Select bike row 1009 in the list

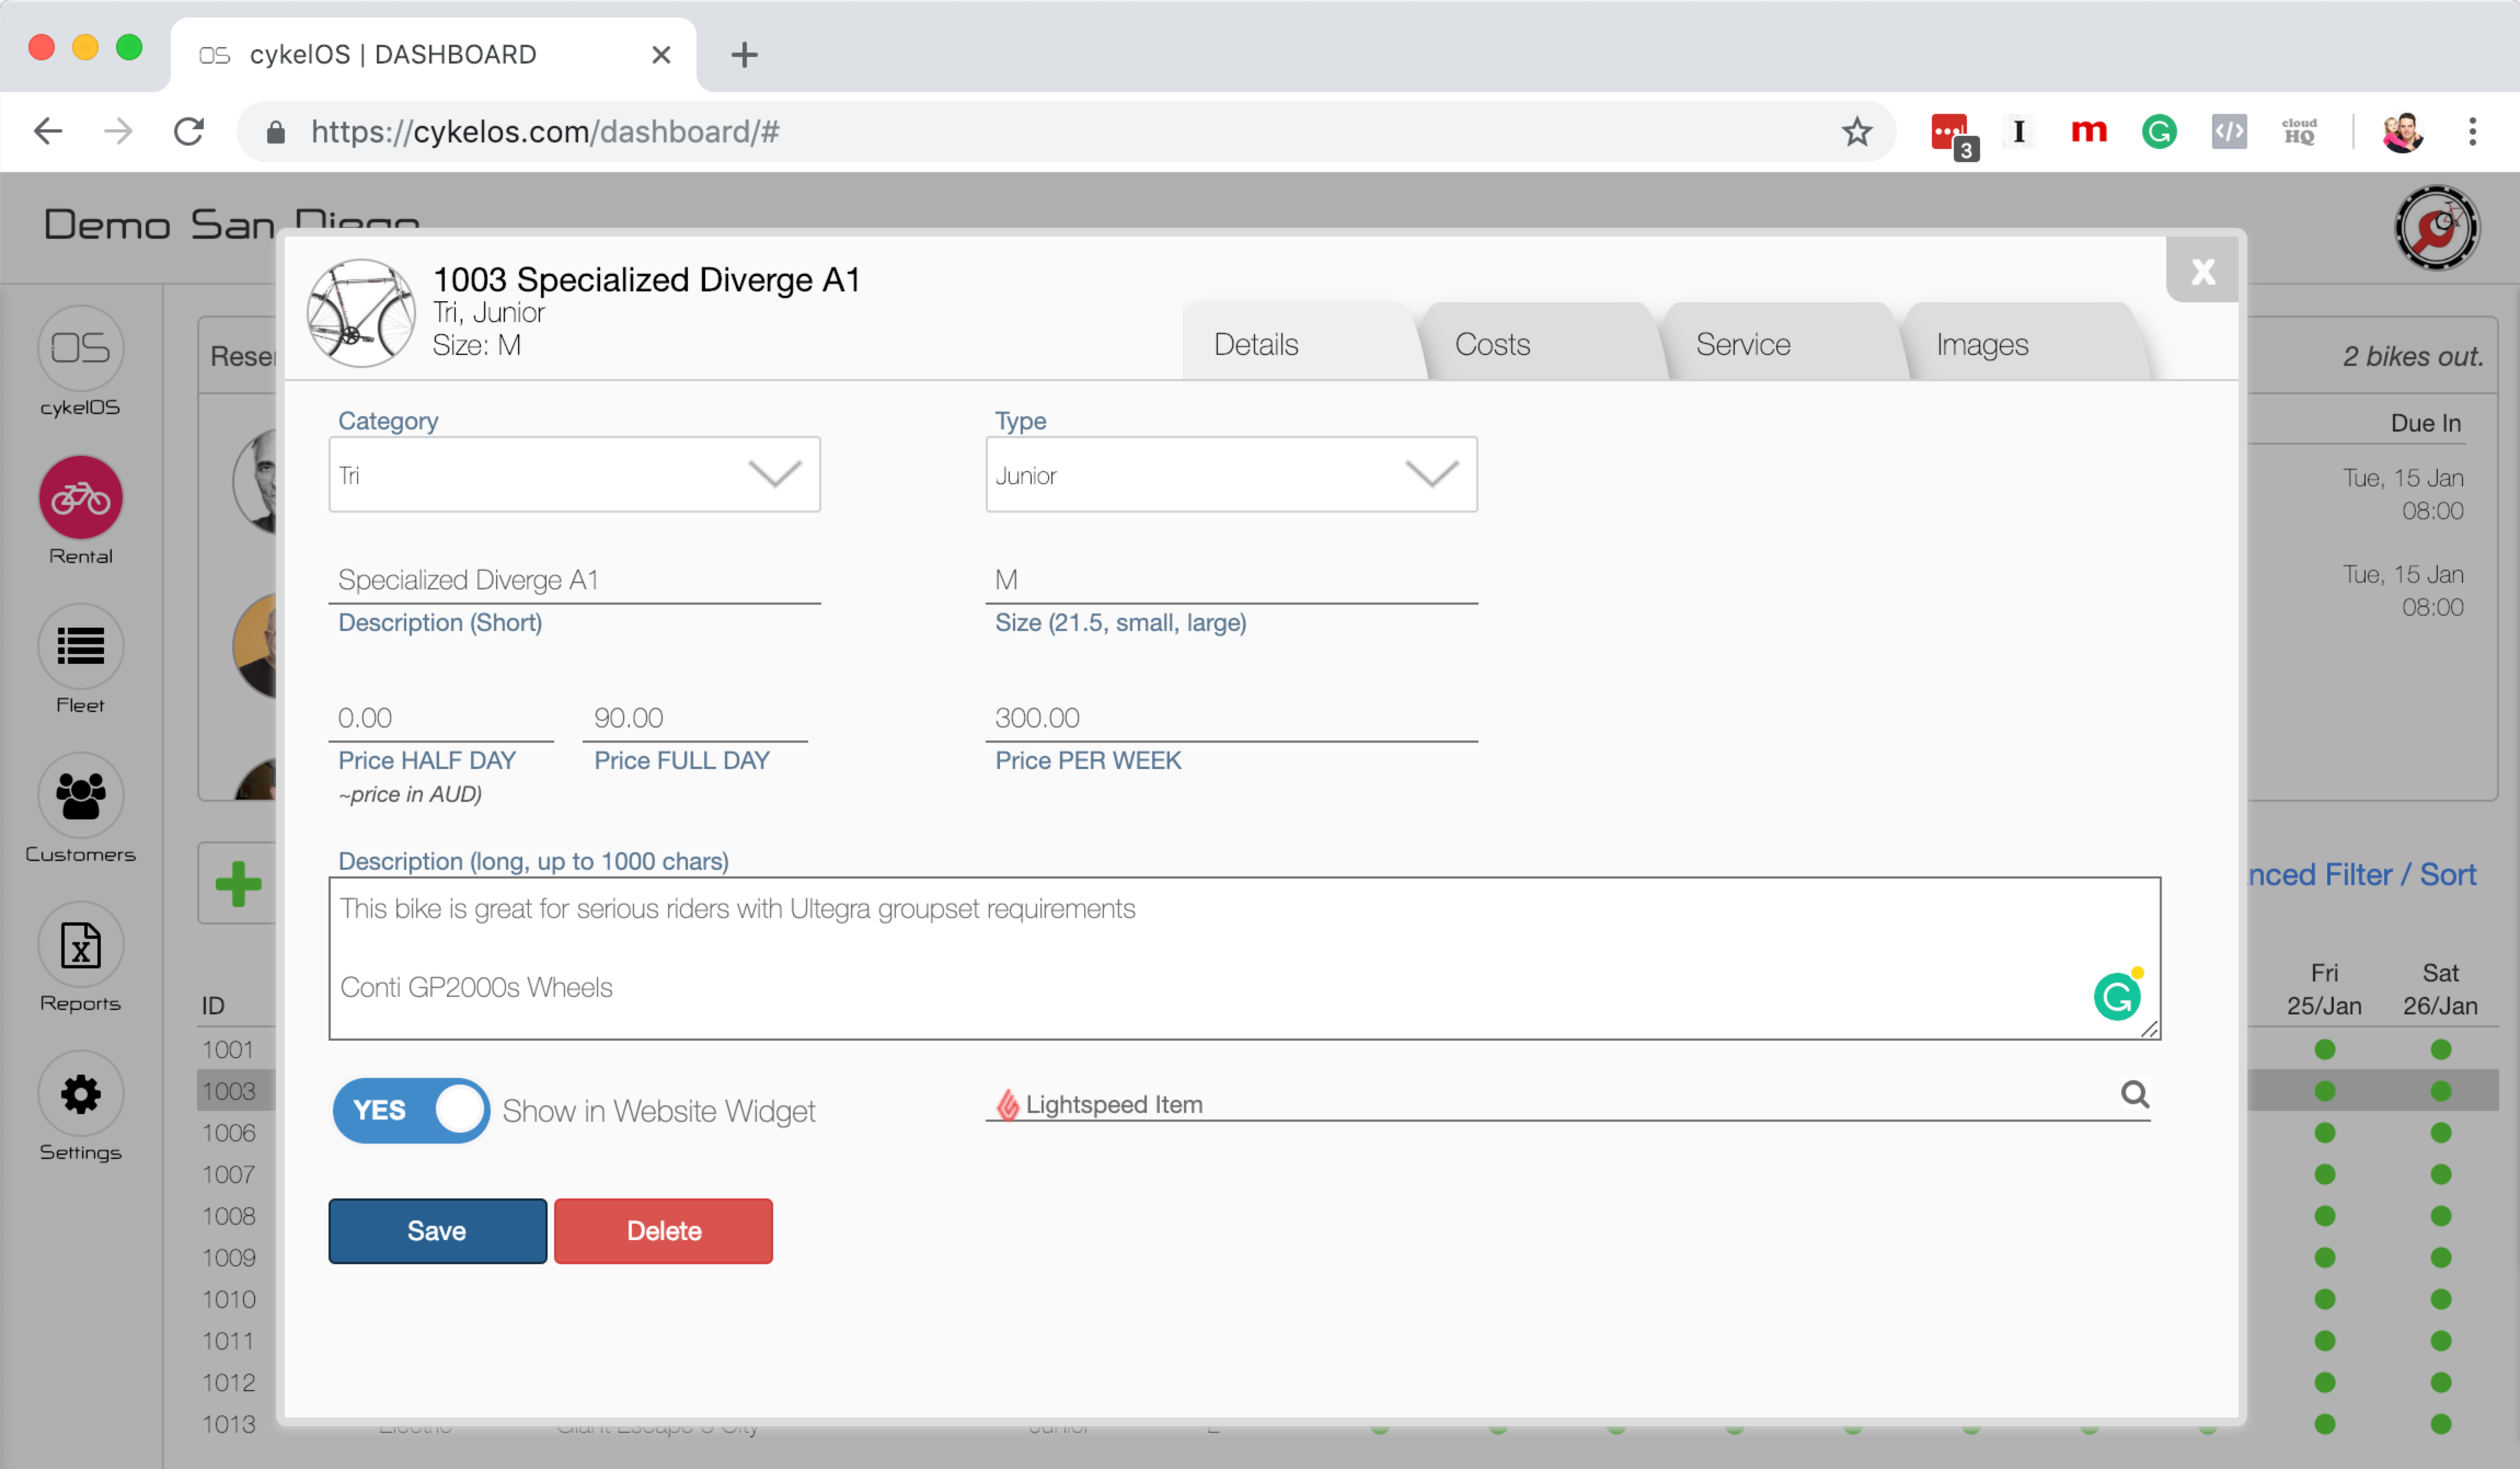(x=228, y=1257)
